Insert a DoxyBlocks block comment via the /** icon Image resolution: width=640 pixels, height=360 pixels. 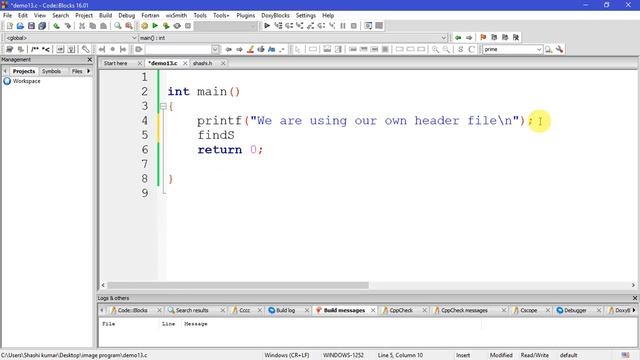[x=35, y=49]
